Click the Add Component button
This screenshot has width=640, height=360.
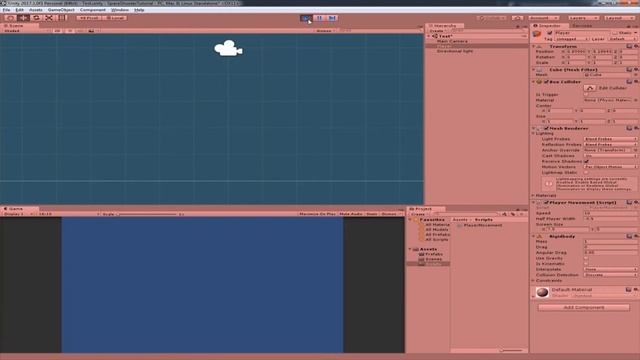584,307
